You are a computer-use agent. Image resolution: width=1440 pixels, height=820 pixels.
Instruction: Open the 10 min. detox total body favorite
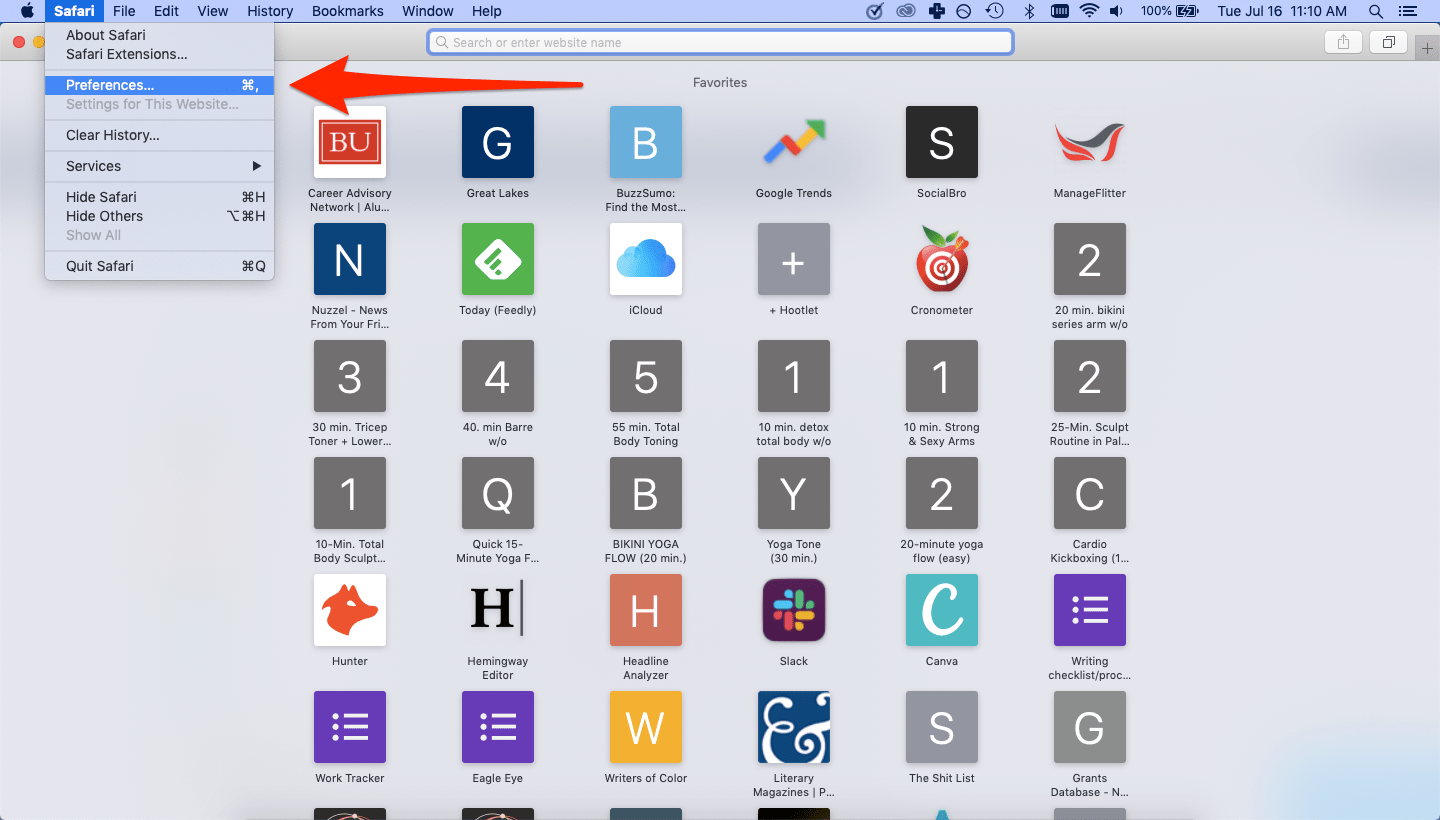coord(794,376)
